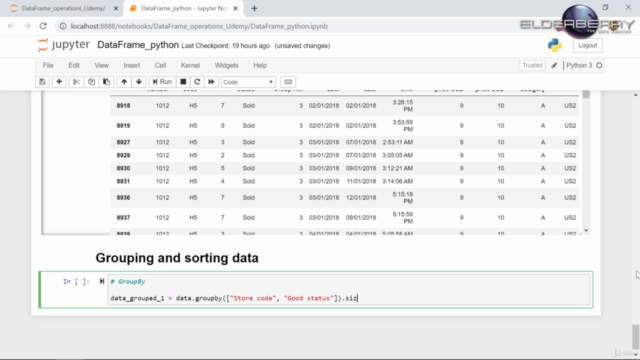Click the Last Checkpoint 19 hours ago text
The height and width of the screenshot is (360, 640).
(x=226, y=46)
